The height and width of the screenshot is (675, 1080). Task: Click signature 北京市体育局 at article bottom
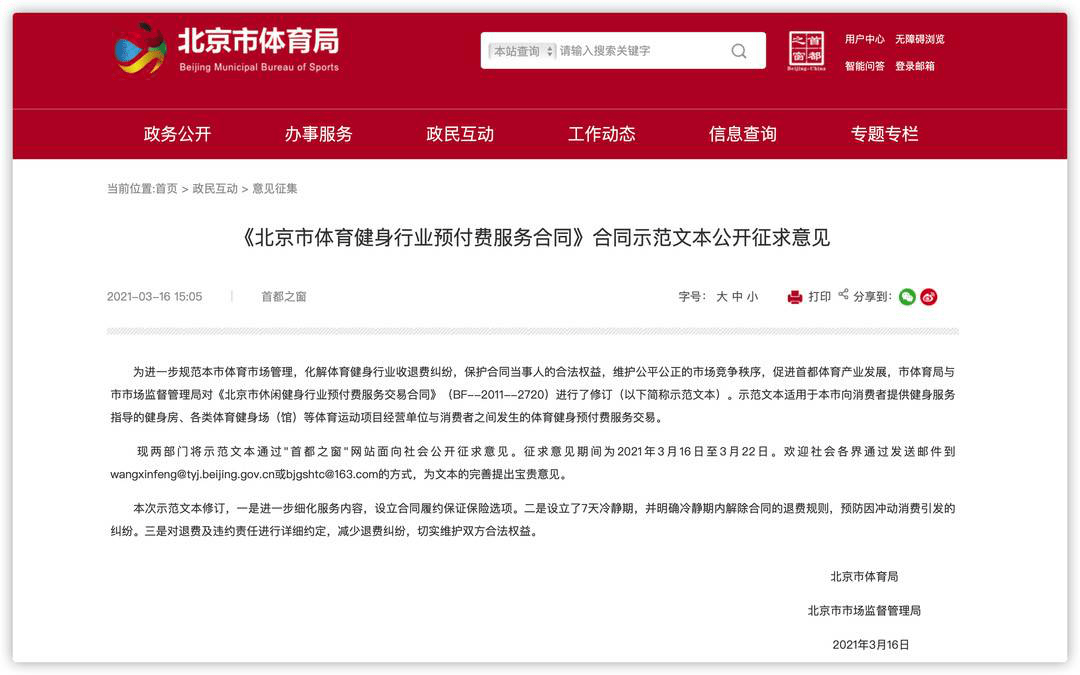[864, 577]
